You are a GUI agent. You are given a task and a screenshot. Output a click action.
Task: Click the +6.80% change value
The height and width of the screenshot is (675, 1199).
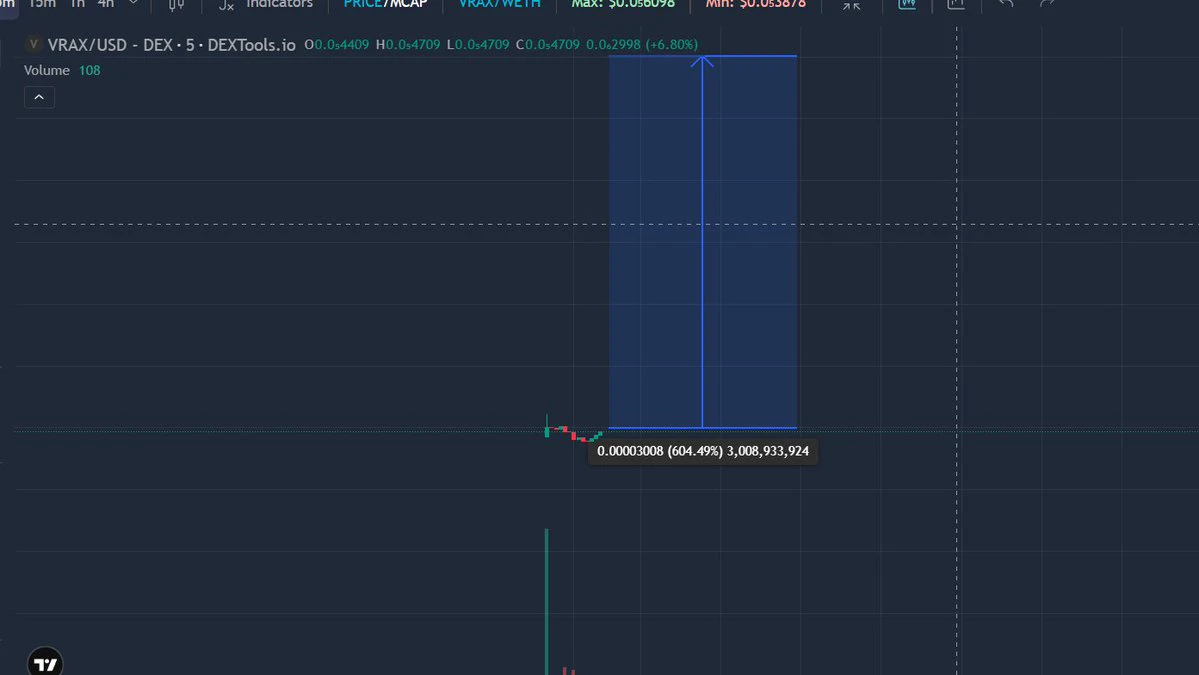point(672,44)
